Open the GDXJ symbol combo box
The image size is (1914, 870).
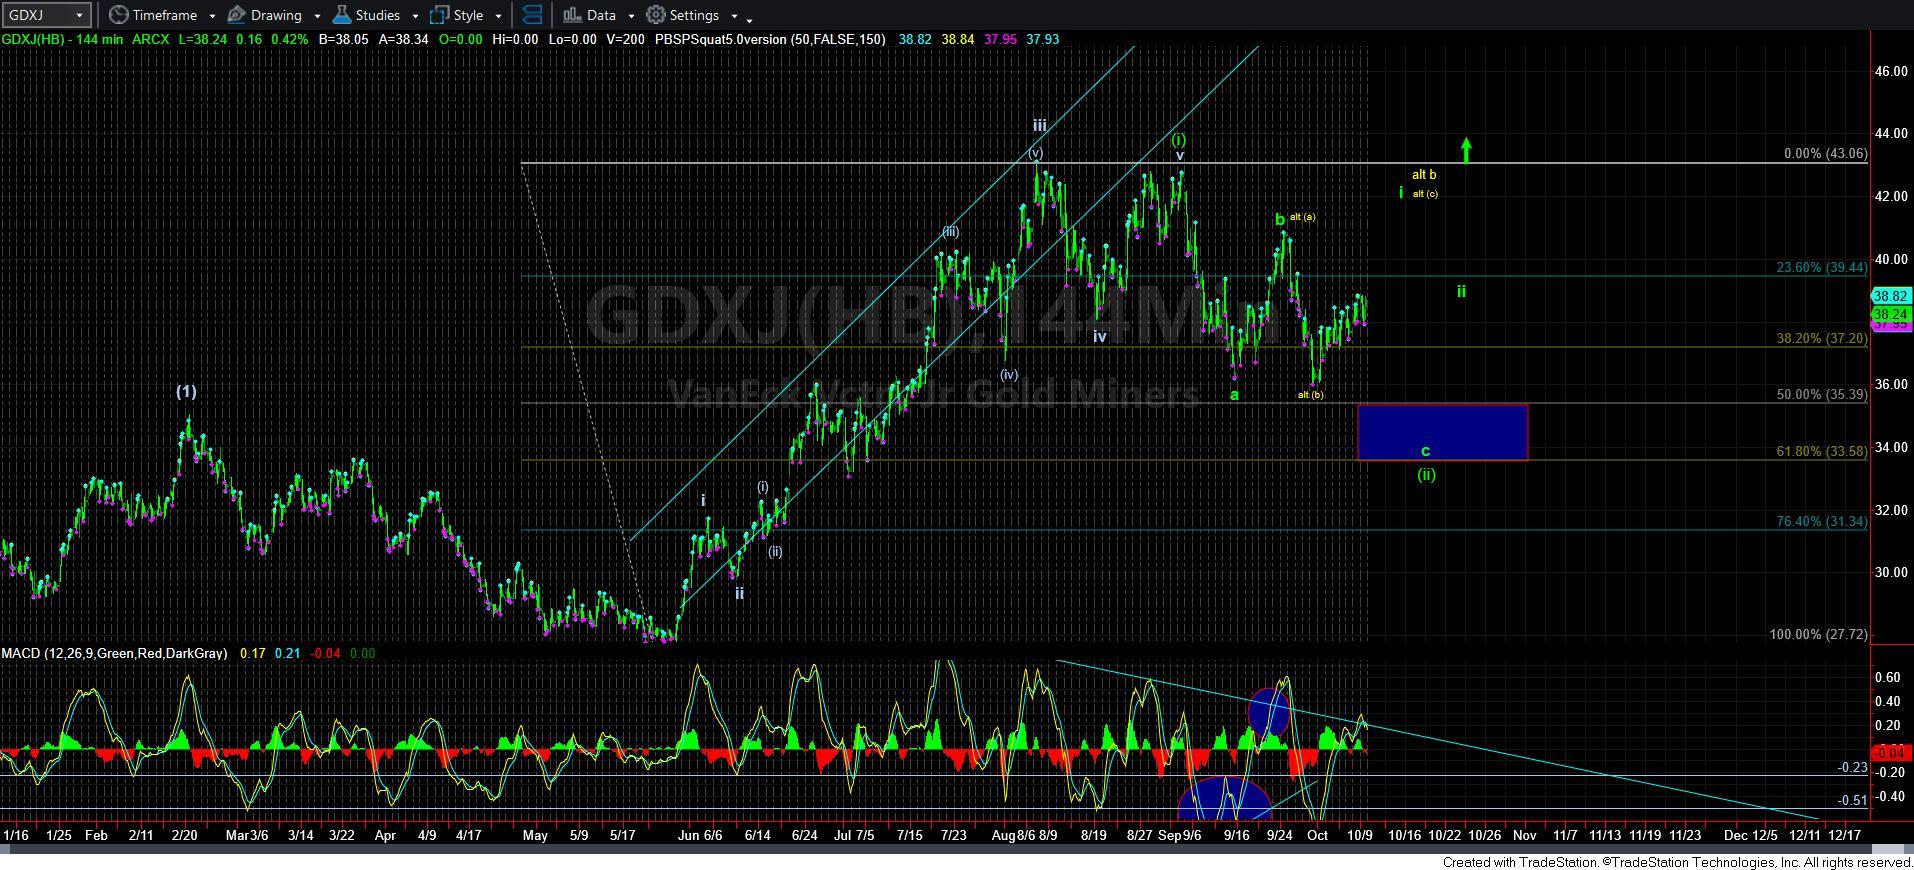(x=47, y=15)
